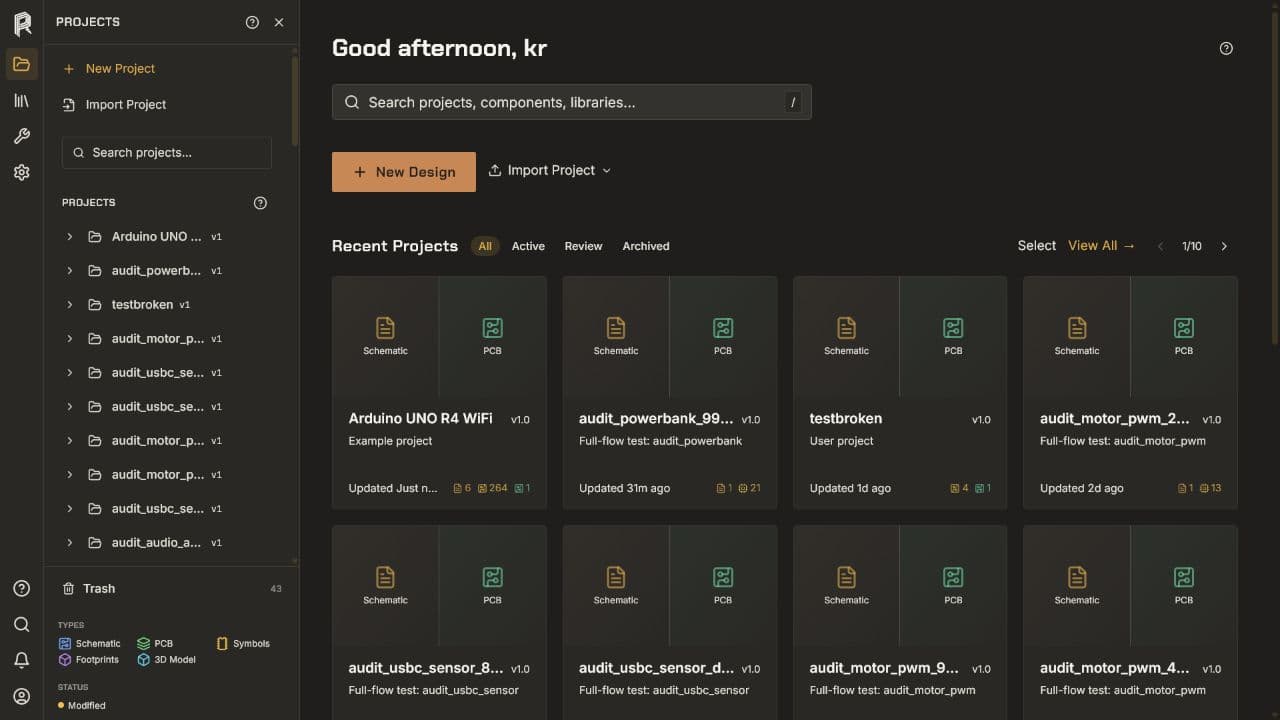Image resolution: width=1280 pixels, height=720 pixels.
Task: Click the help icon beside PROJECTS list heading
Action: pyautogui.click(x=260, y=203)
